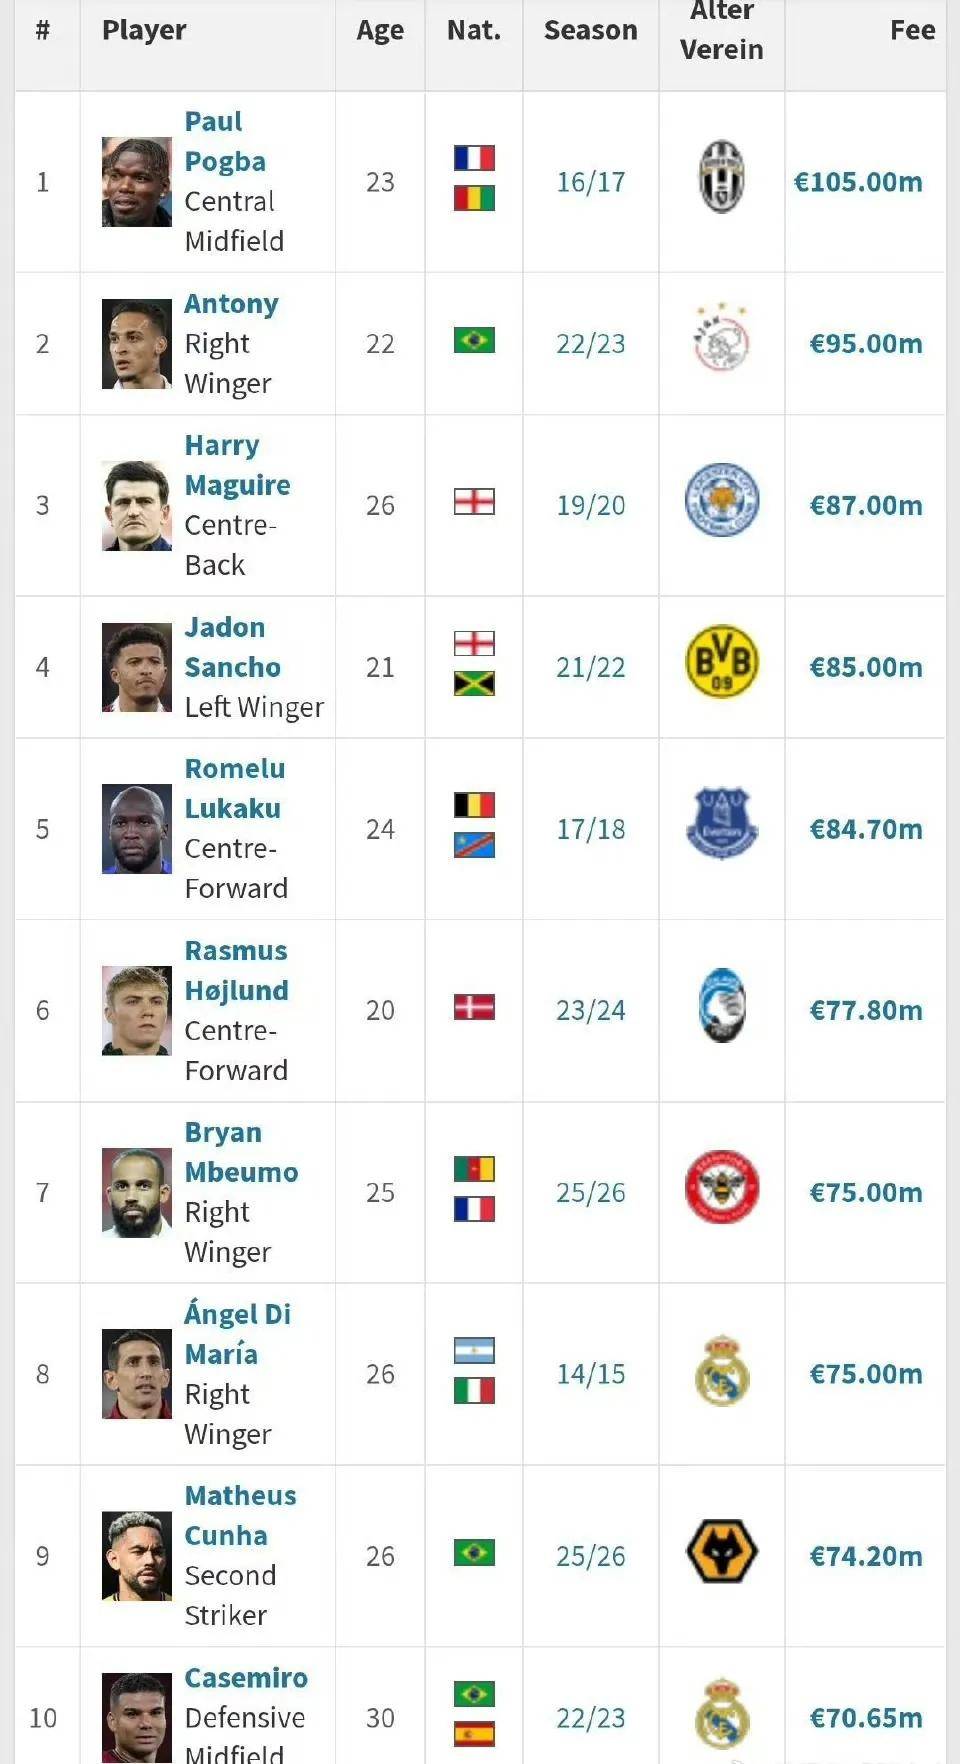The width and height of the screenshot is (960, 1764).
Task: Click Romelu Lukaku's photo thumbnail
Action: (137, 829)
